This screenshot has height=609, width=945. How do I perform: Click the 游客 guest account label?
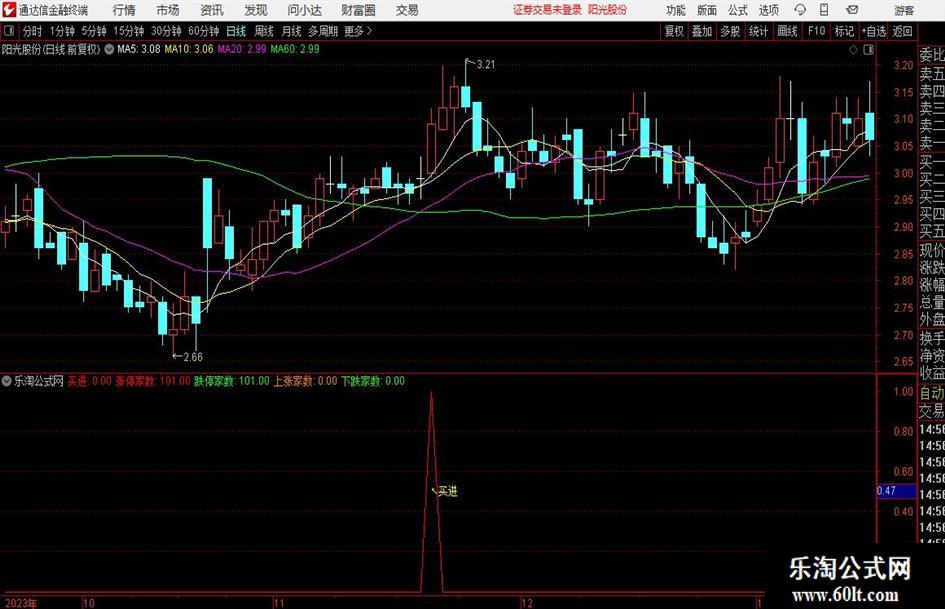pyautogui.click(x=903, y=10)
